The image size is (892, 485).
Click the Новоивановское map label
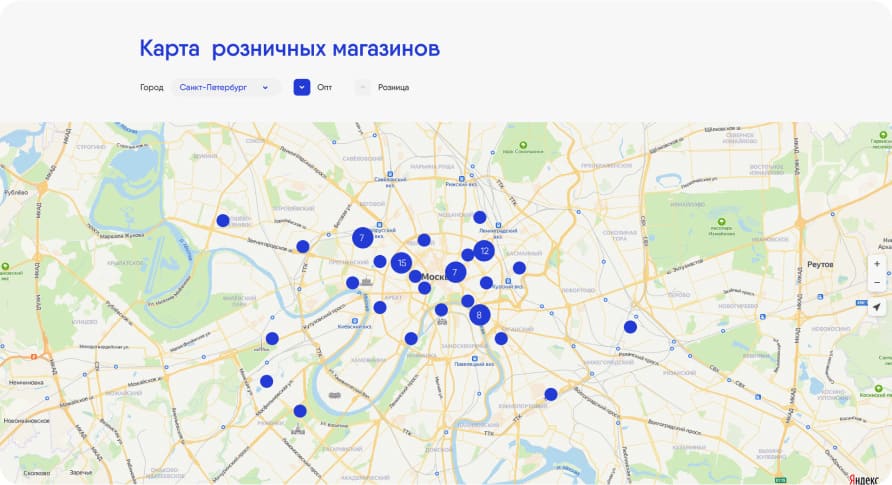point(27,421)
